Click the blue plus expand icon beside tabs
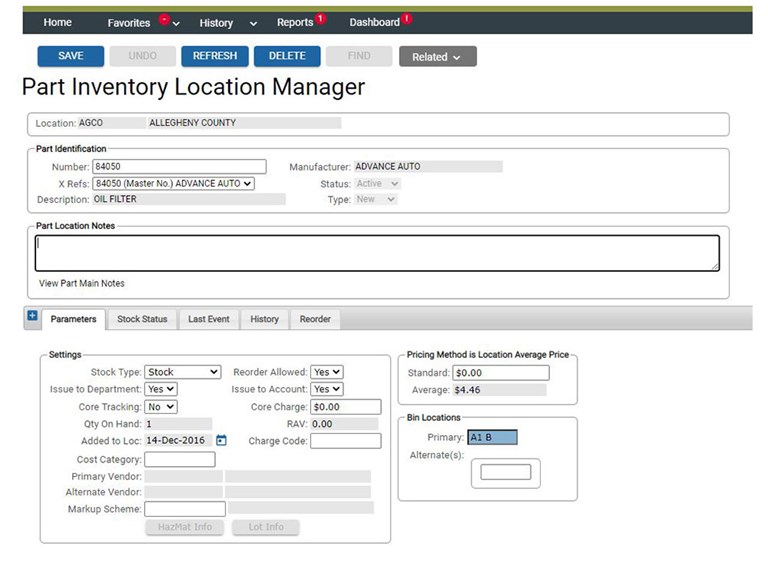This screenshot has width=768, height=576. coord(32,315)
